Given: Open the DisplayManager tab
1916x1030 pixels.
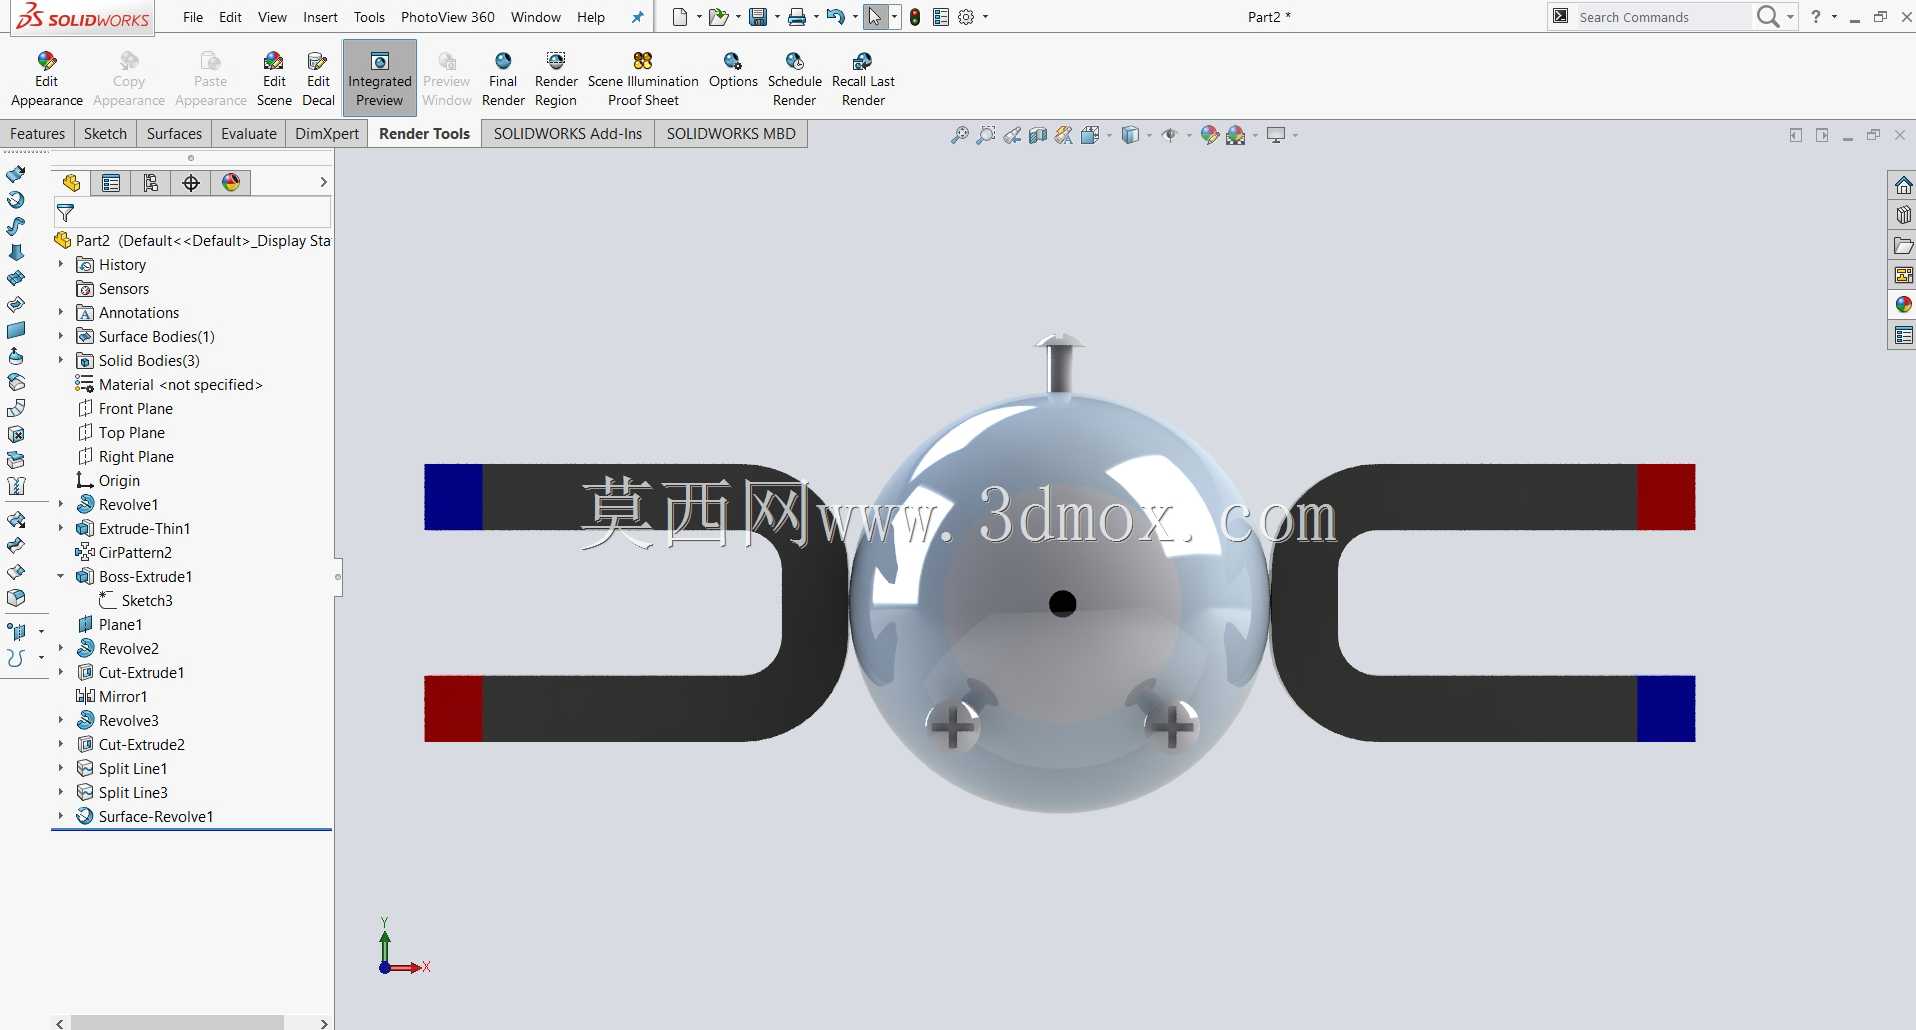Looking at the screenshot, I should pyautogui.click(x=231, y=183).
